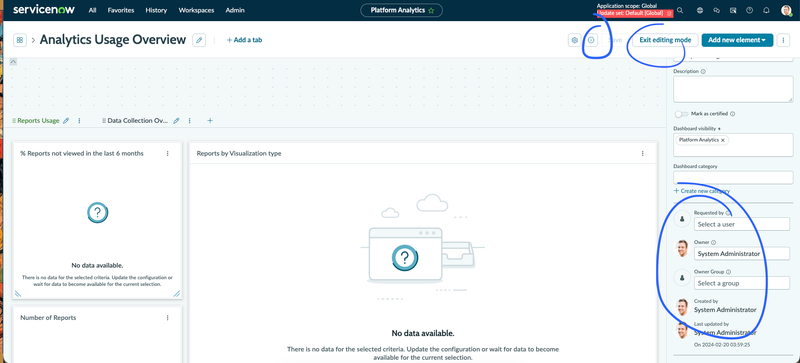Open dashboard settings gear icon
Image resolution: width=800 pixels, height=363 pixels.
574,40
